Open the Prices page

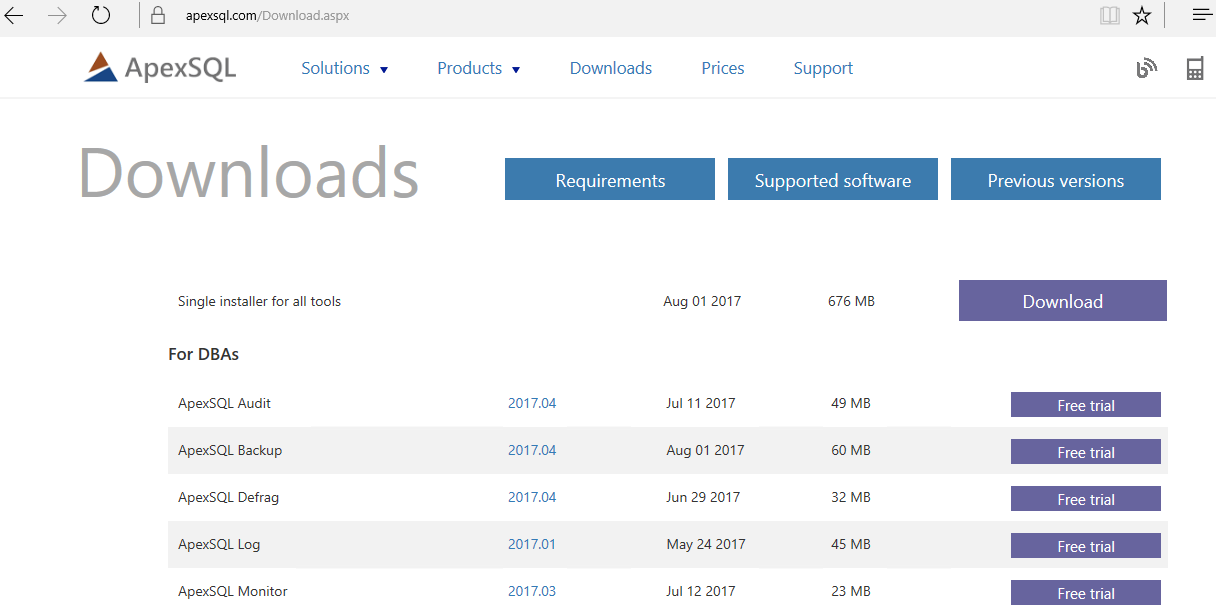pos(723,68)
